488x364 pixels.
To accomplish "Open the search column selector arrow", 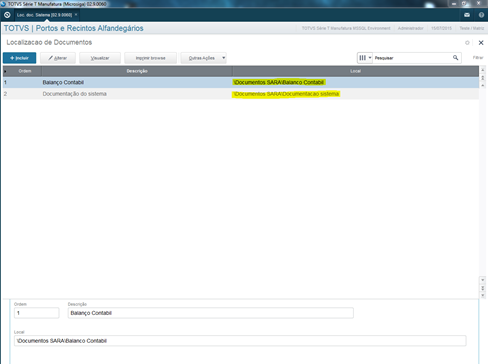I will 370,58.
